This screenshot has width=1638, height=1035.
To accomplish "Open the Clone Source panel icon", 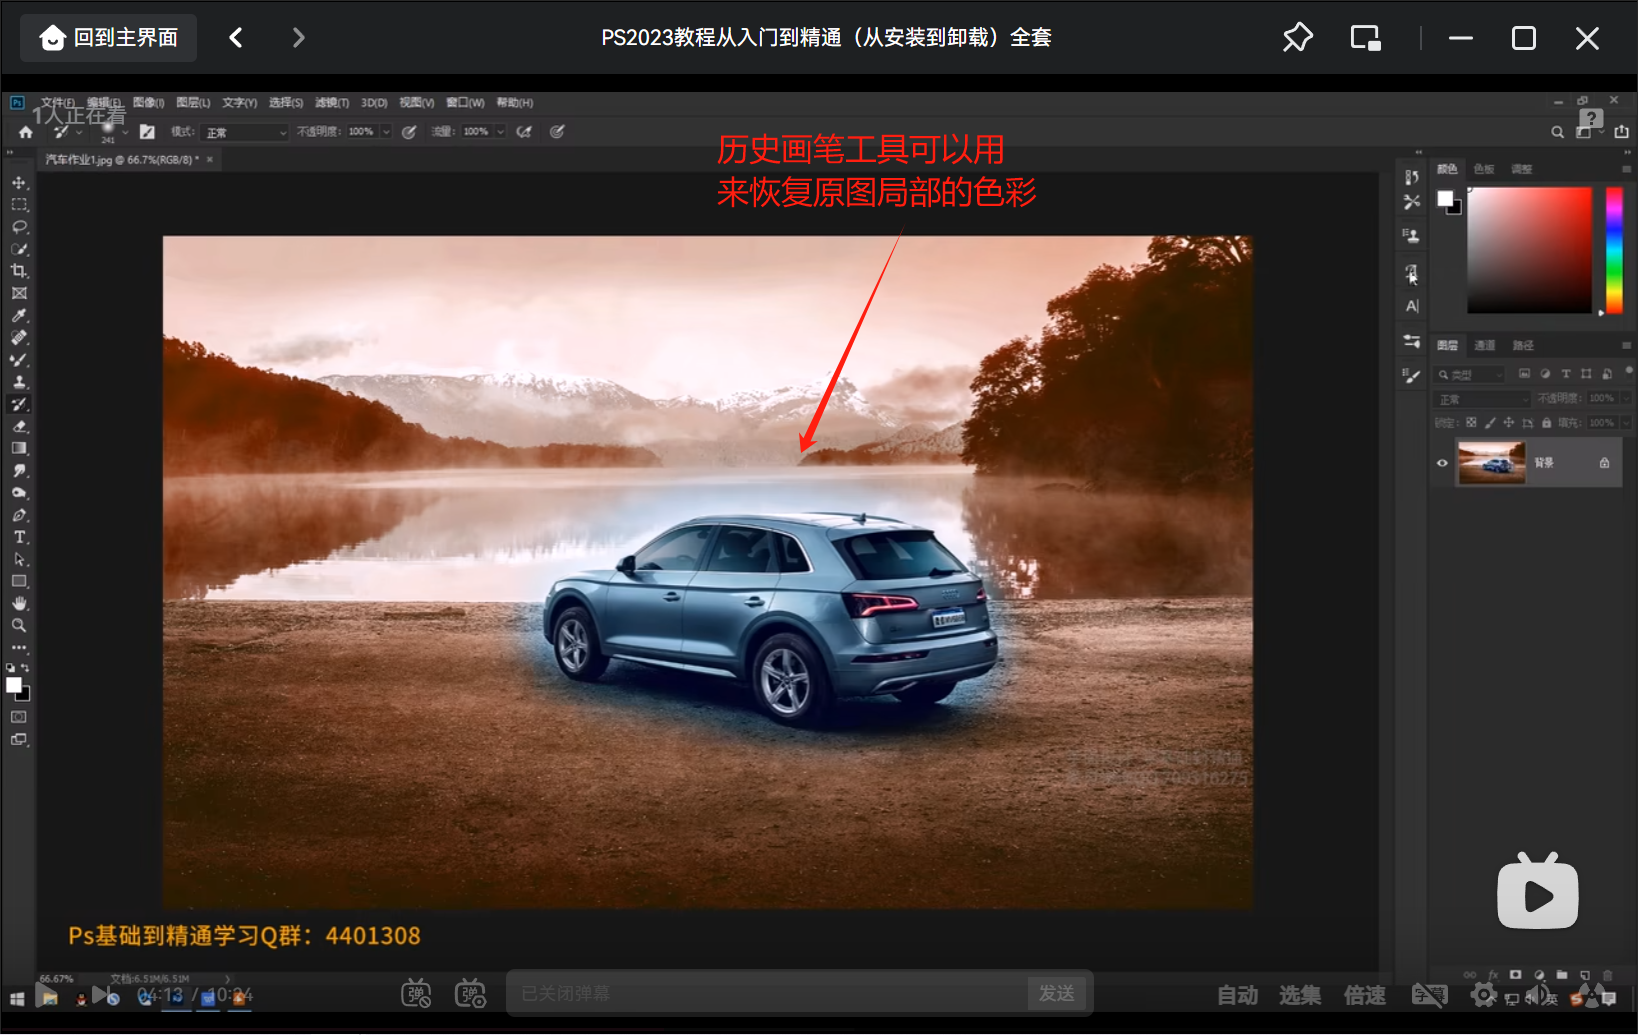I will pyautogui.click(x=1411, y=236).
